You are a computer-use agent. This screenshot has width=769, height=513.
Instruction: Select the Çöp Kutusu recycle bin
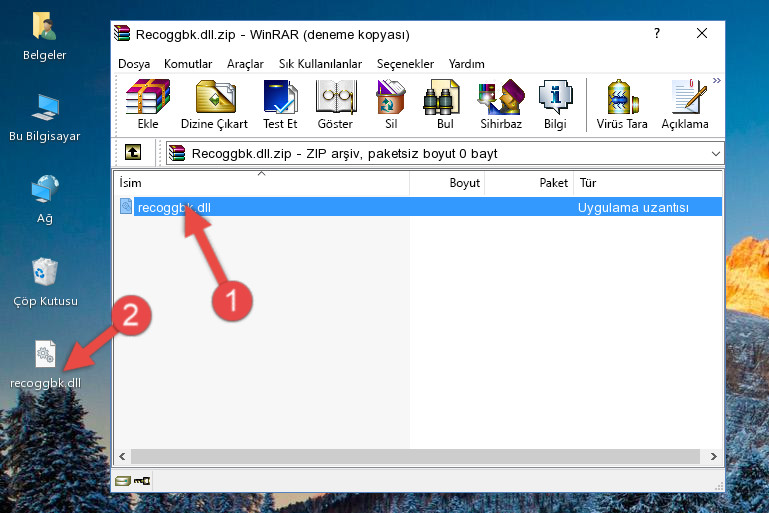click(x=45, y=282)
